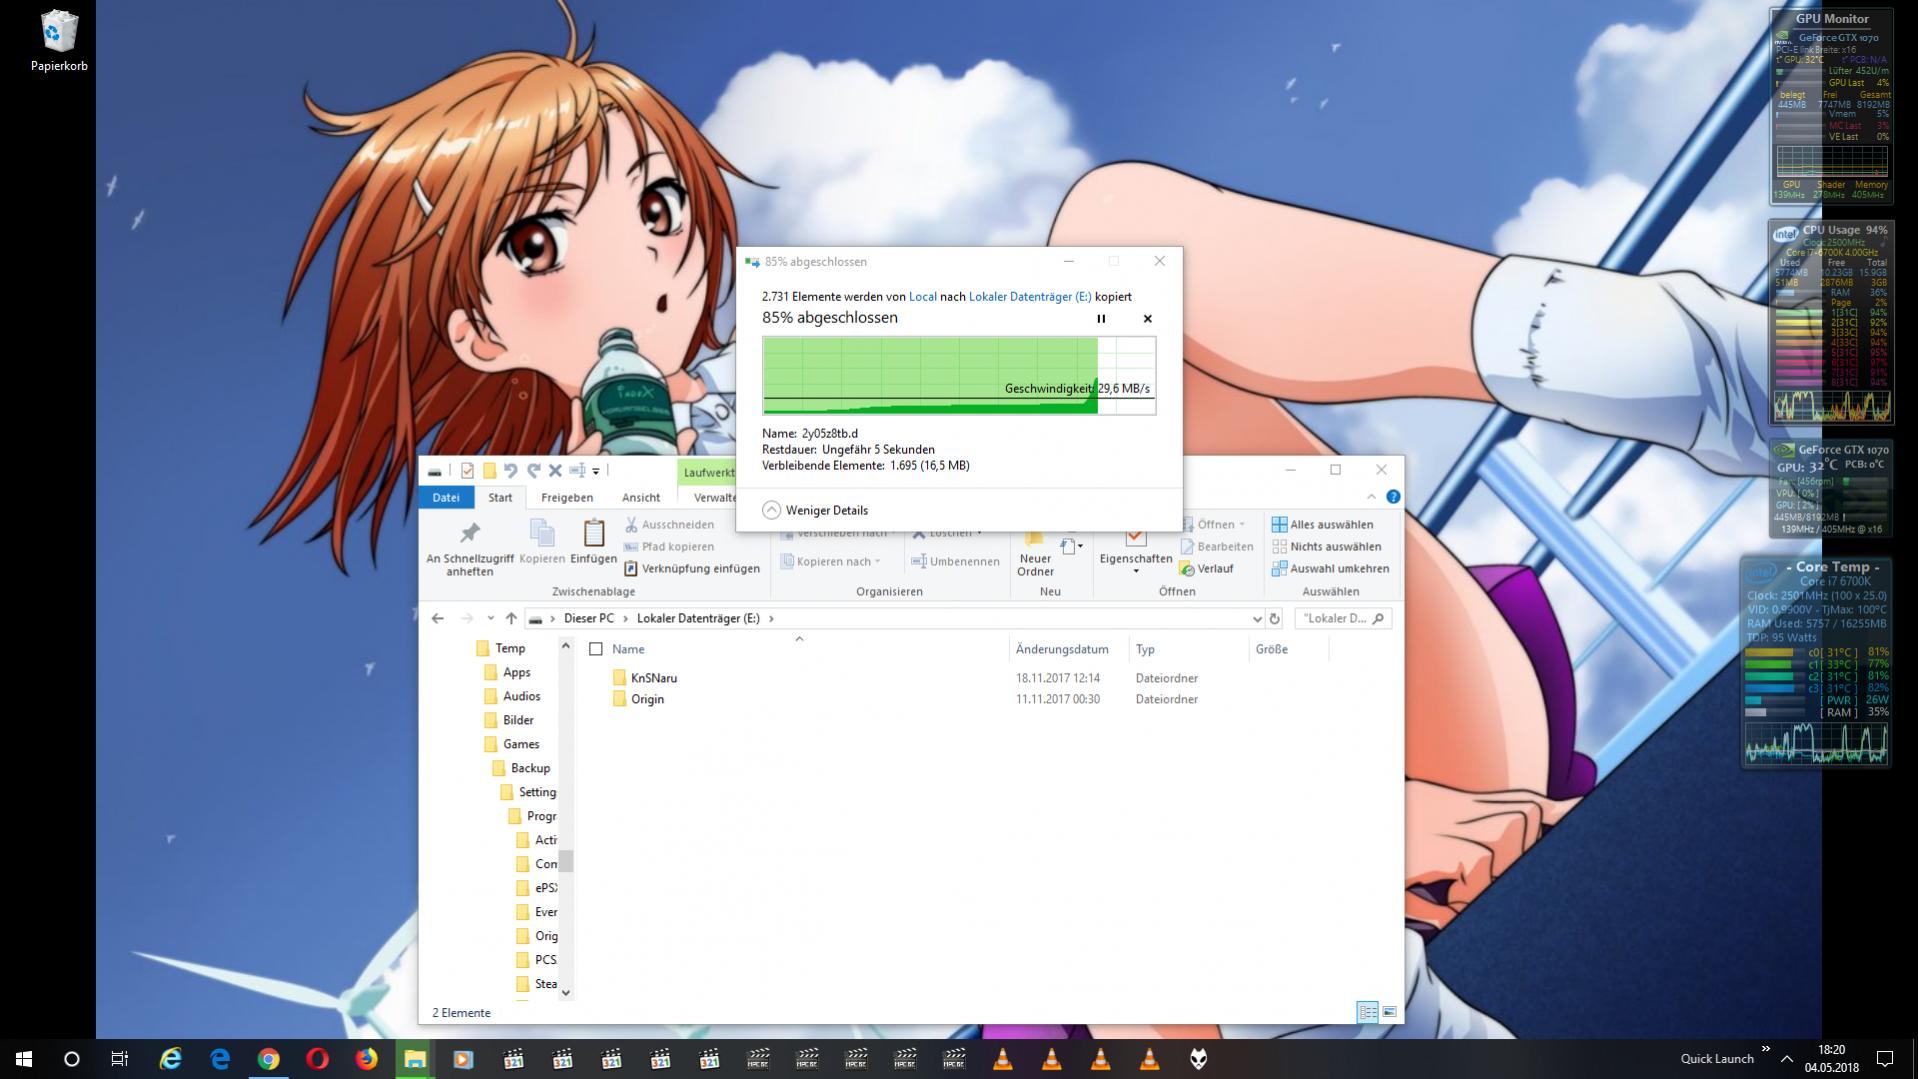Image resolution: width=1918 pixels, height=1079 pixels.
Task: Refresh the current folder view
Action: coord(1274,619)
